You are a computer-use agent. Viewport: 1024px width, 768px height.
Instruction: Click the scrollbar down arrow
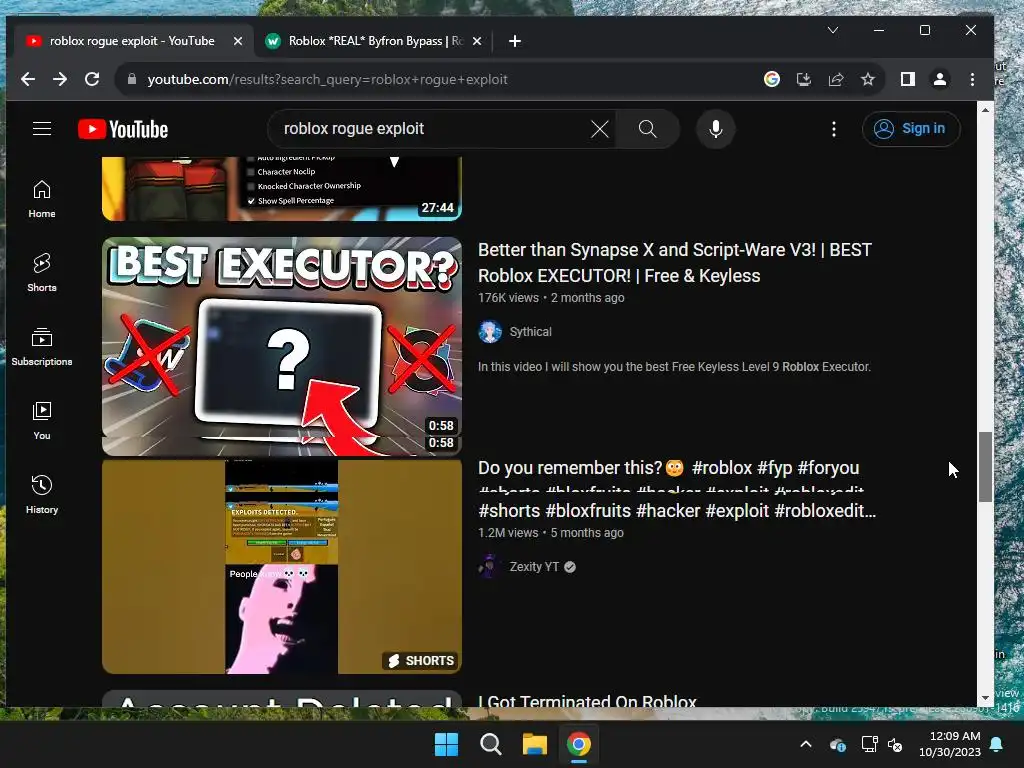click(x=985, y=699)
